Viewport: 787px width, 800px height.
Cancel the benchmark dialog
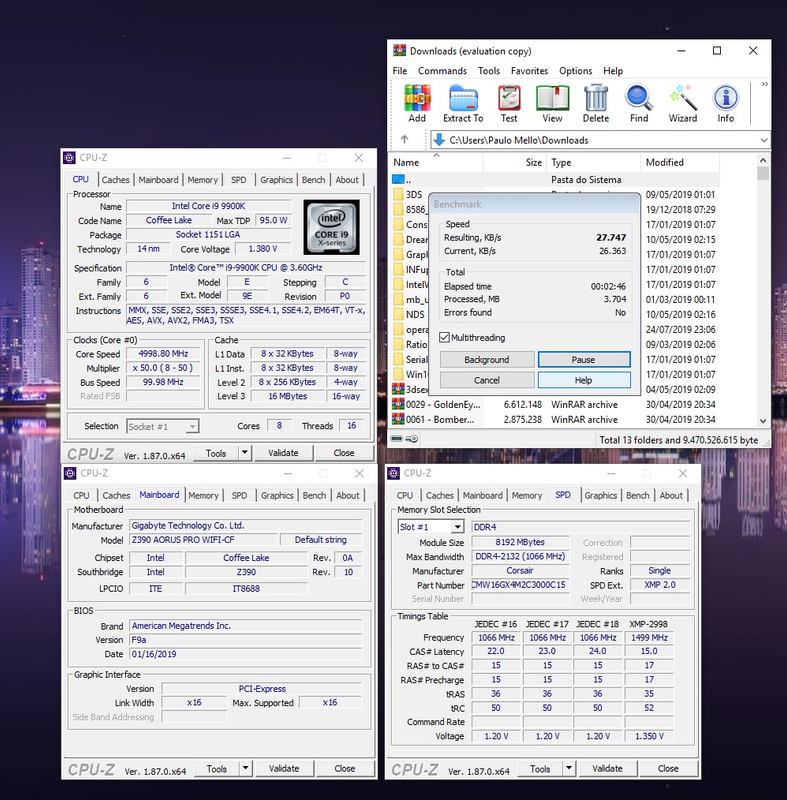tap(487, 380)
